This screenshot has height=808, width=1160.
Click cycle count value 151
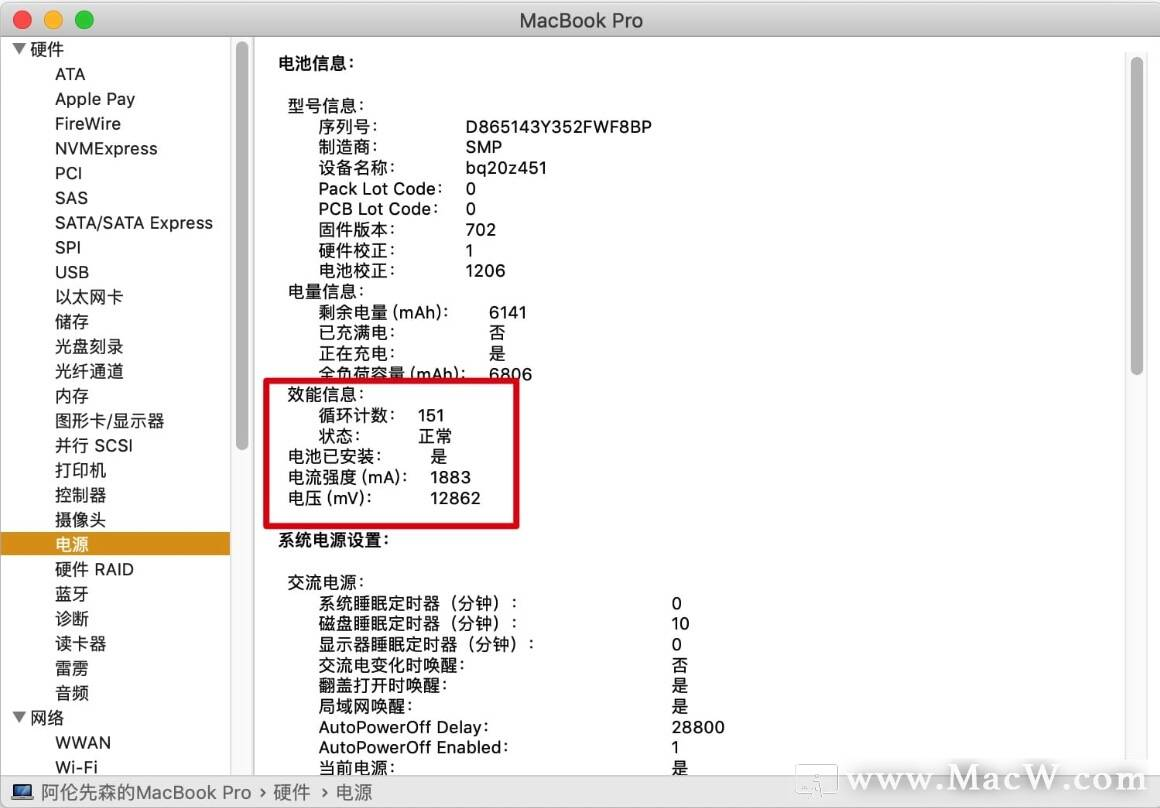(x=431, y=415)
